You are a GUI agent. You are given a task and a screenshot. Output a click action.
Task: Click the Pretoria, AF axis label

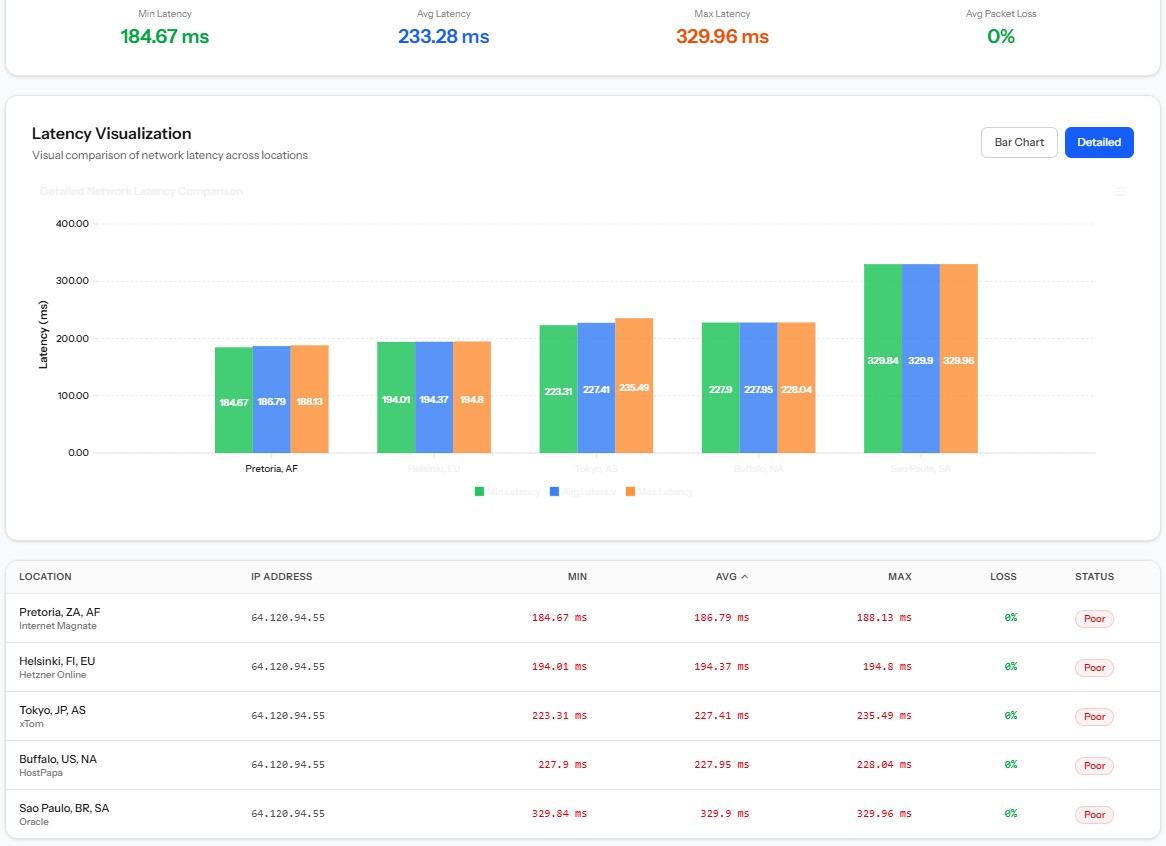pyautogui.click(x=271, y=469)
